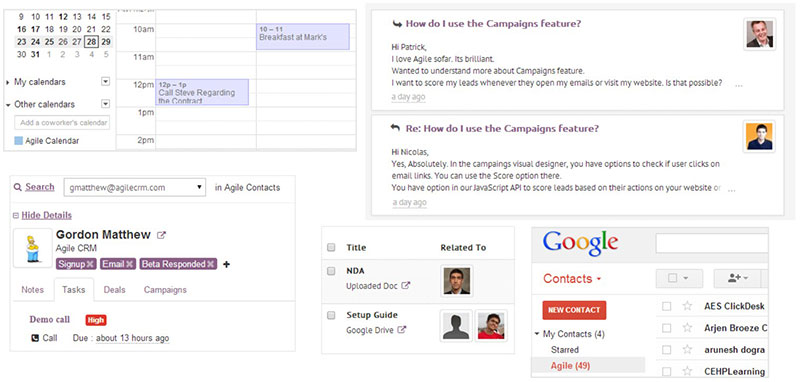Star the Arjen Broeze contact

coord(687,327)
